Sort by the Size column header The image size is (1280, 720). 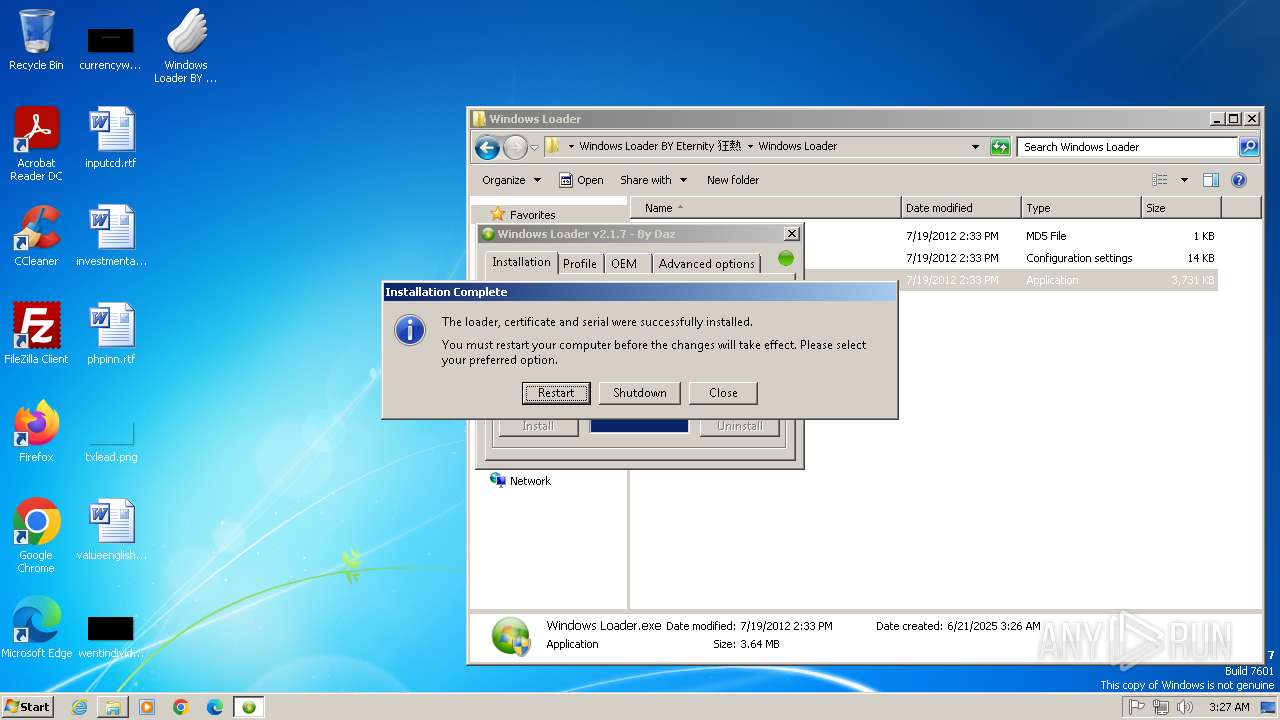1181,208
